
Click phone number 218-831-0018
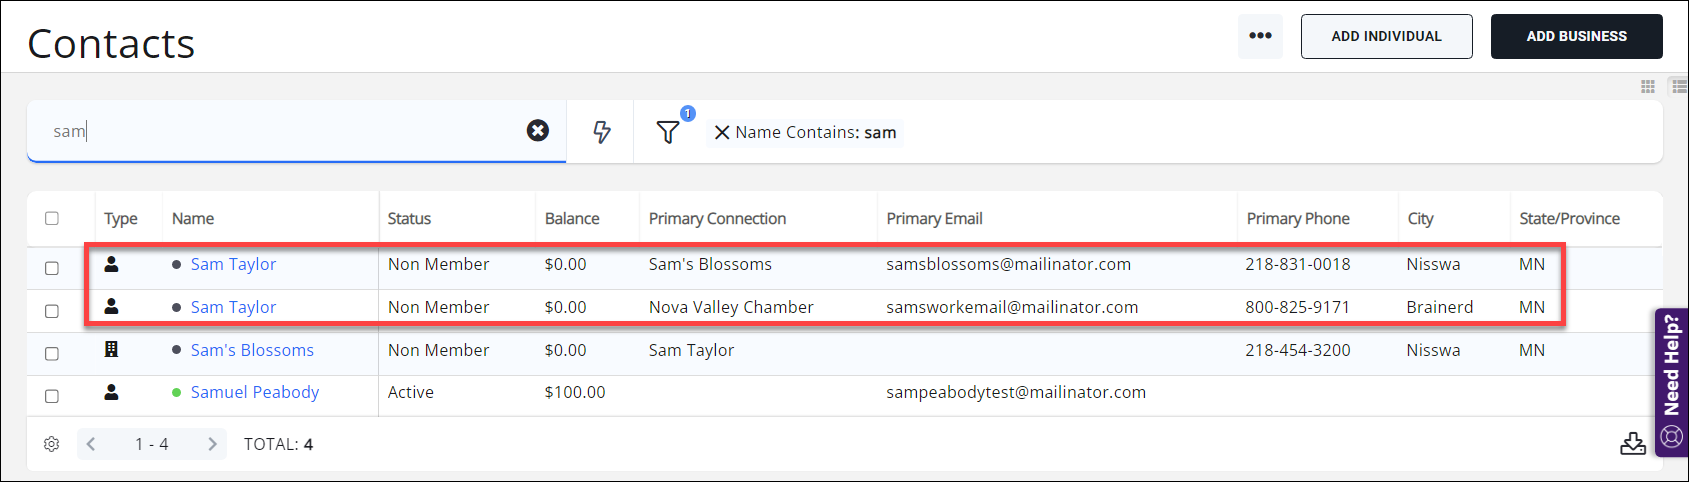coord(1298,264)
